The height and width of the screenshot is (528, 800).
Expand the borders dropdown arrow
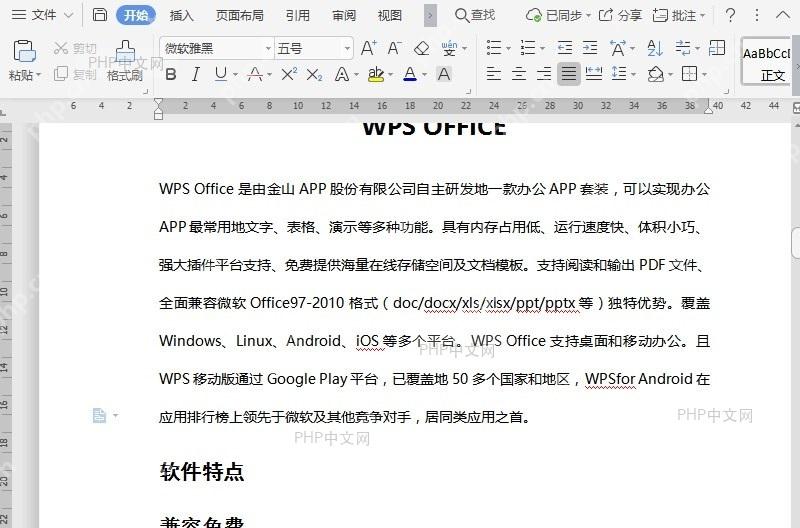click(x=705, y=75)
